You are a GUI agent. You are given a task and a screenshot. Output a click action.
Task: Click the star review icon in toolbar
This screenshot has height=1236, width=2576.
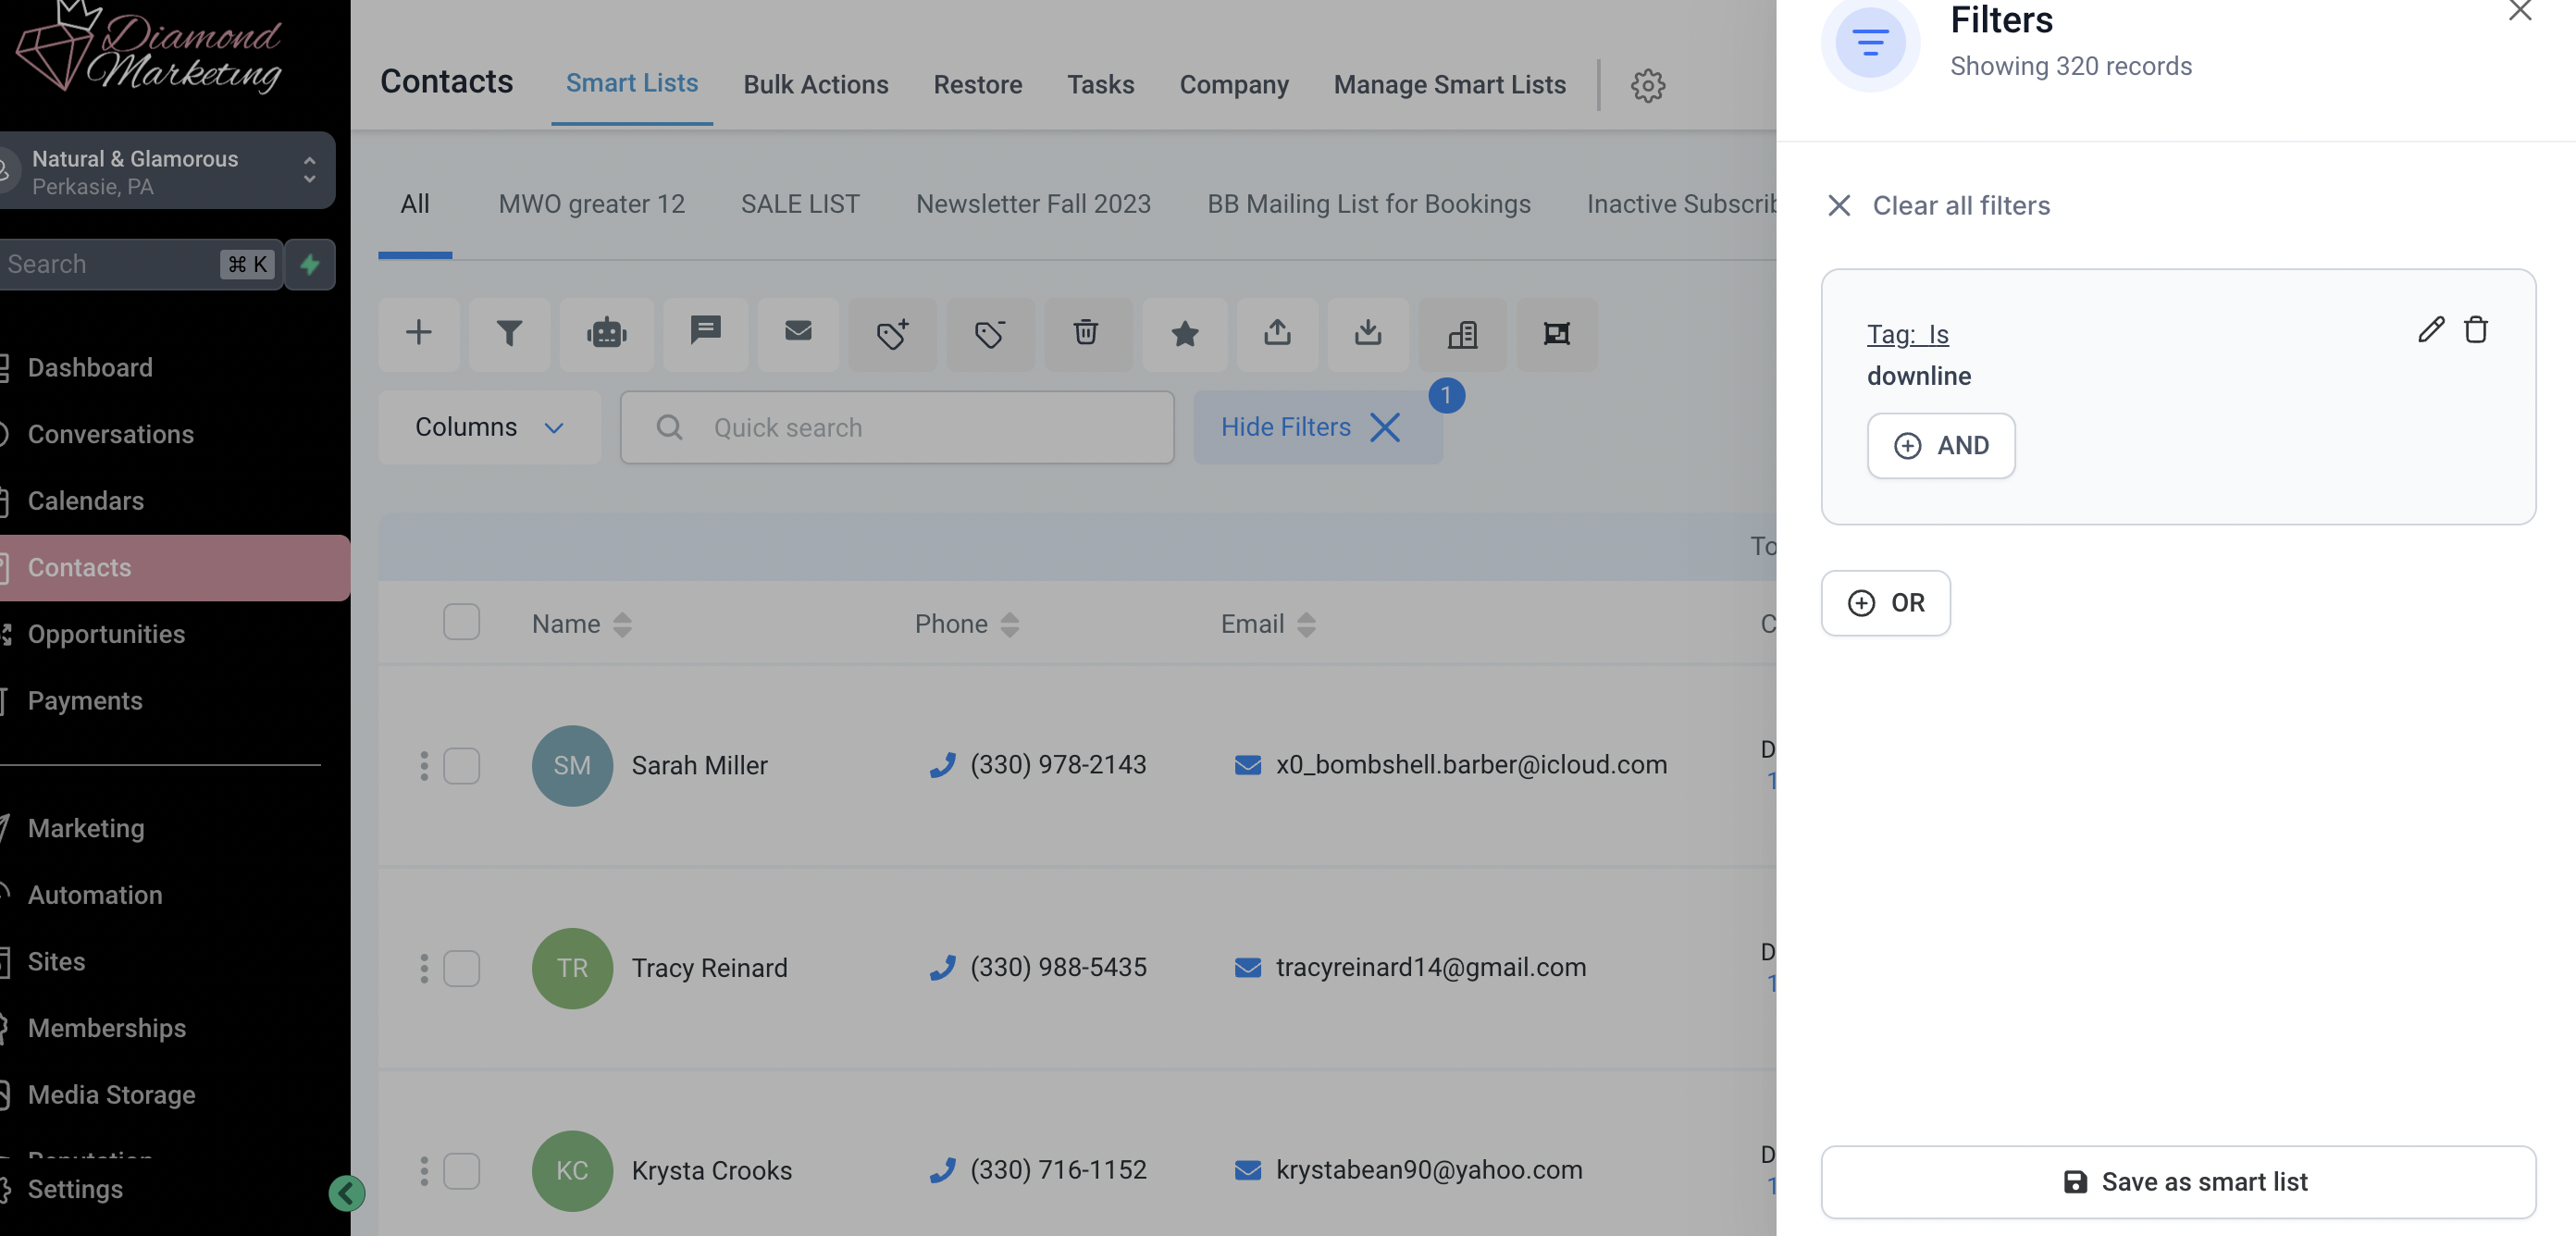(x=1184, y=333)
